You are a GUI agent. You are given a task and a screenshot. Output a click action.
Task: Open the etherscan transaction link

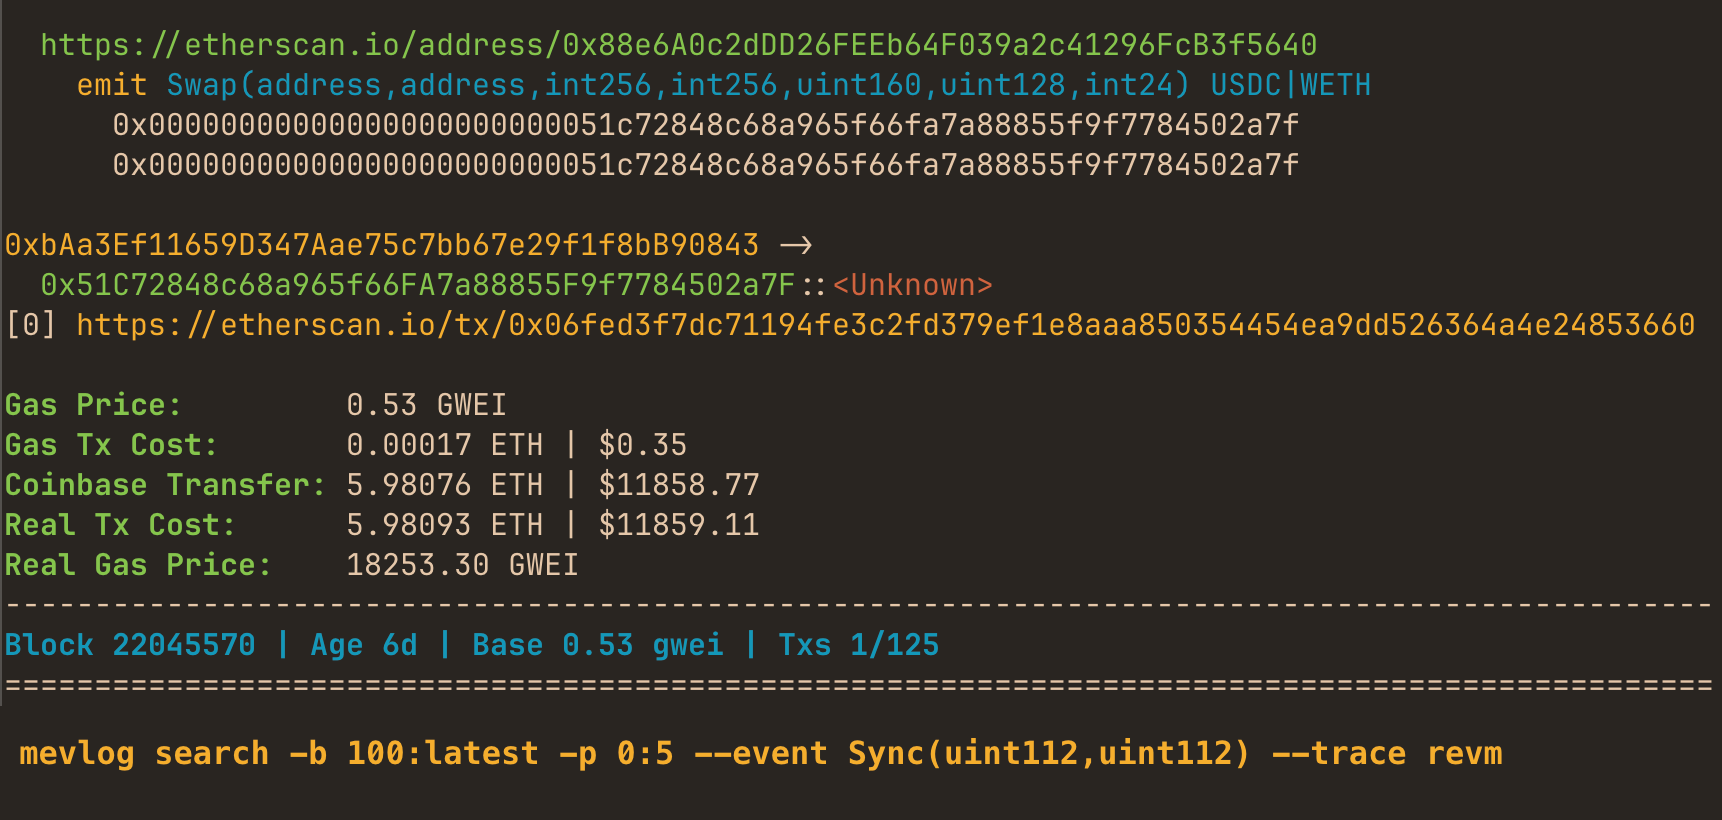click(885, 325)
